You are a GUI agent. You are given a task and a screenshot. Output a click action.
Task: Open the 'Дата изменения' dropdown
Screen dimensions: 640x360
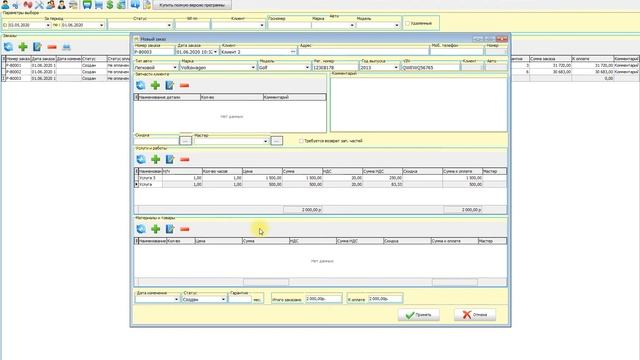[176, 299]
